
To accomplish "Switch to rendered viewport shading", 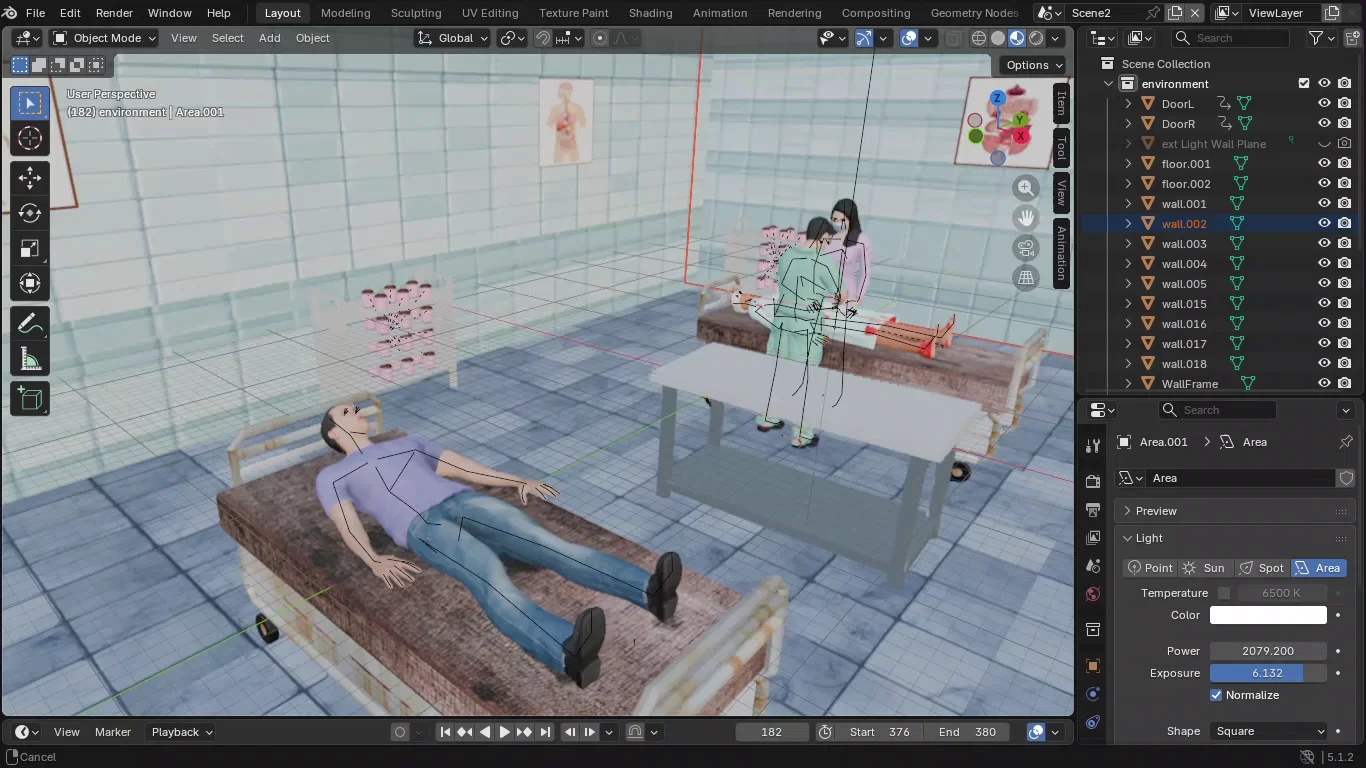I will point(1036,38).
